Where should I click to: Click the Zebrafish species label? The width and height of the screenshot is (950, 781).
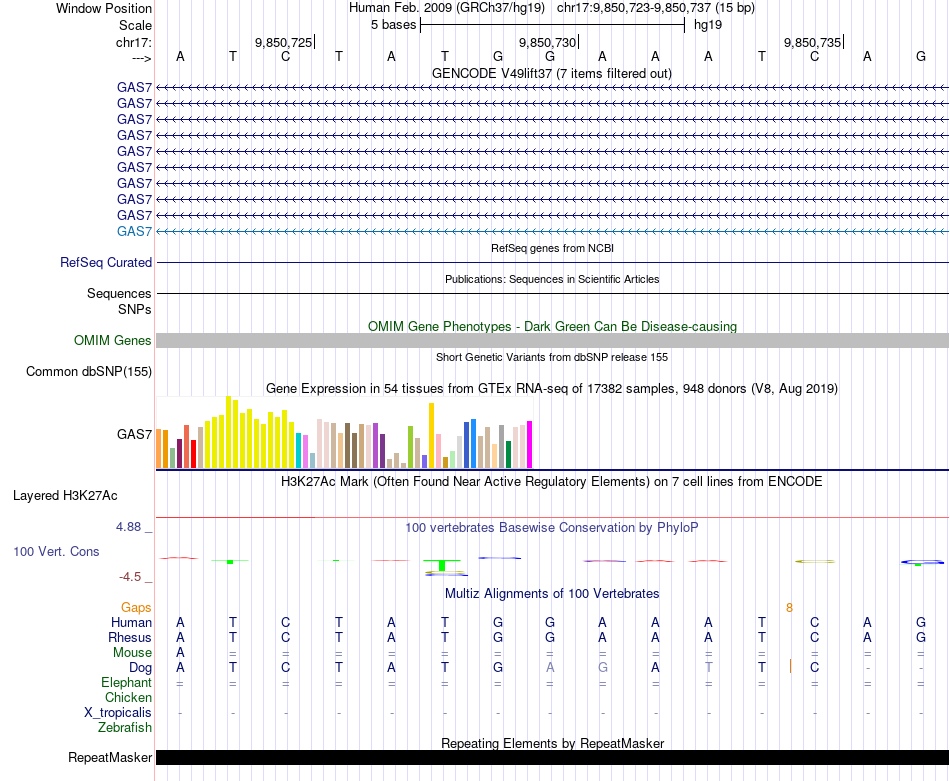tap(126, 728)
